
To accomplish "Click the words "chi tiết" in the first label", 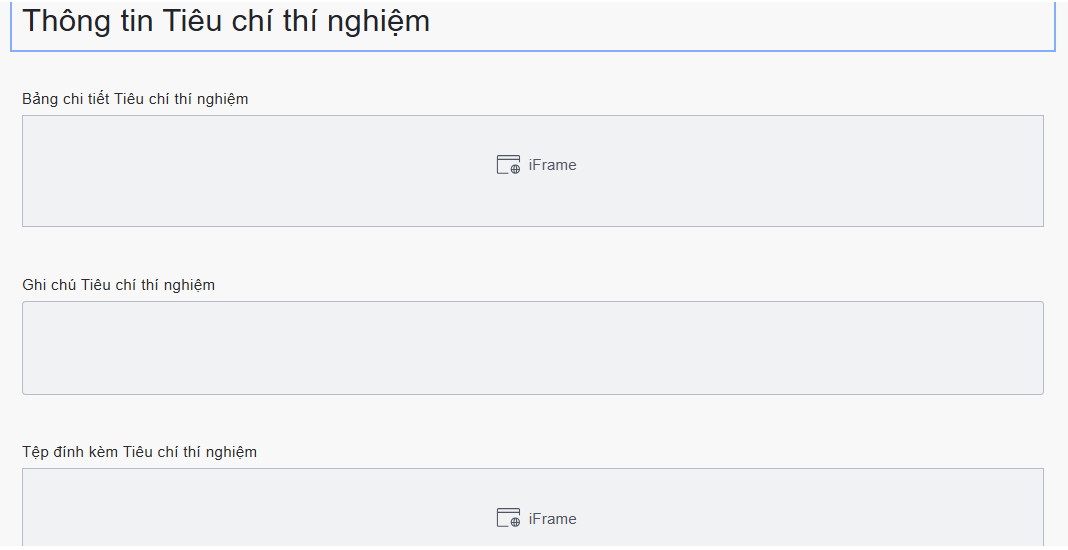I will (86, 99).
